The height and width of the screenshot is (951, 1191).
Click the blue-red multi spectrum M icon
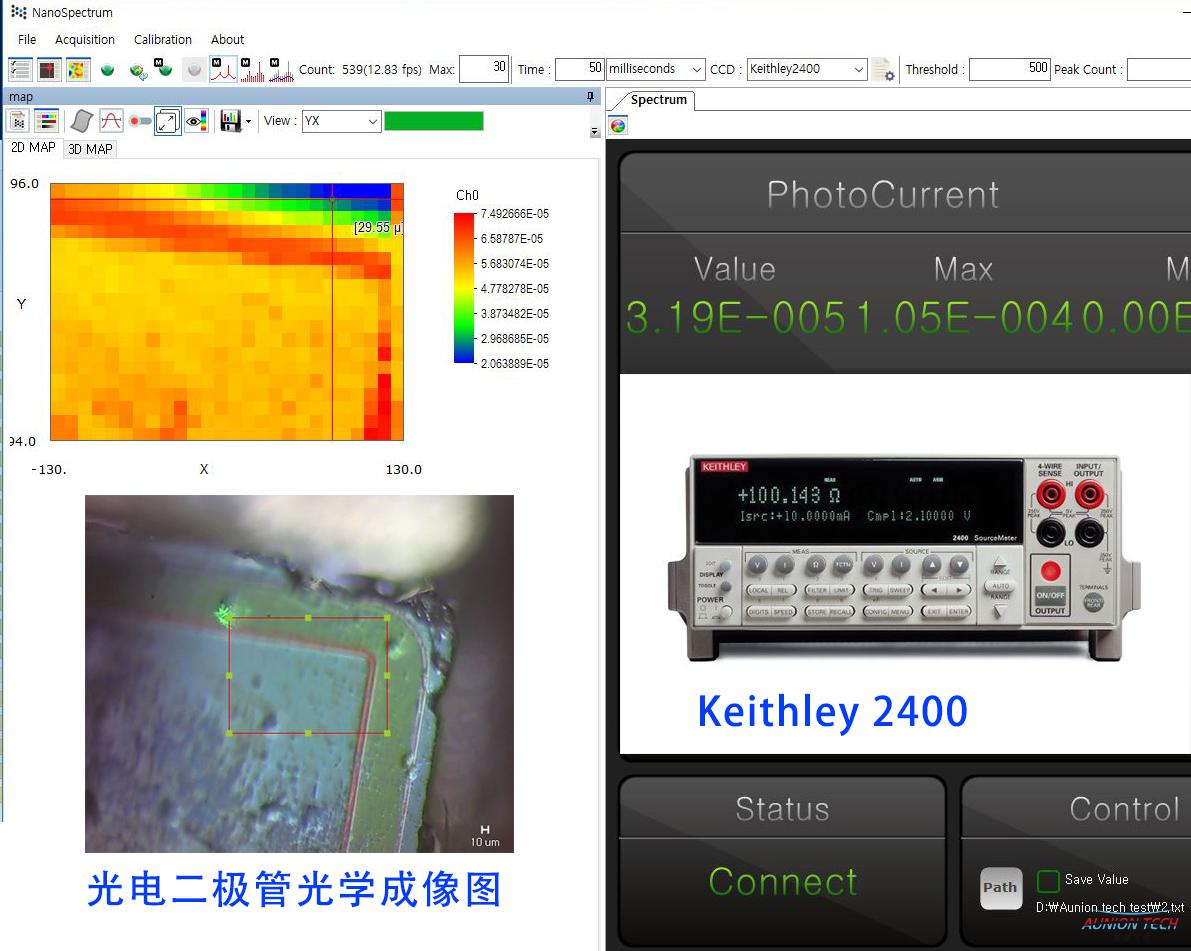click(x=281, y=70)
